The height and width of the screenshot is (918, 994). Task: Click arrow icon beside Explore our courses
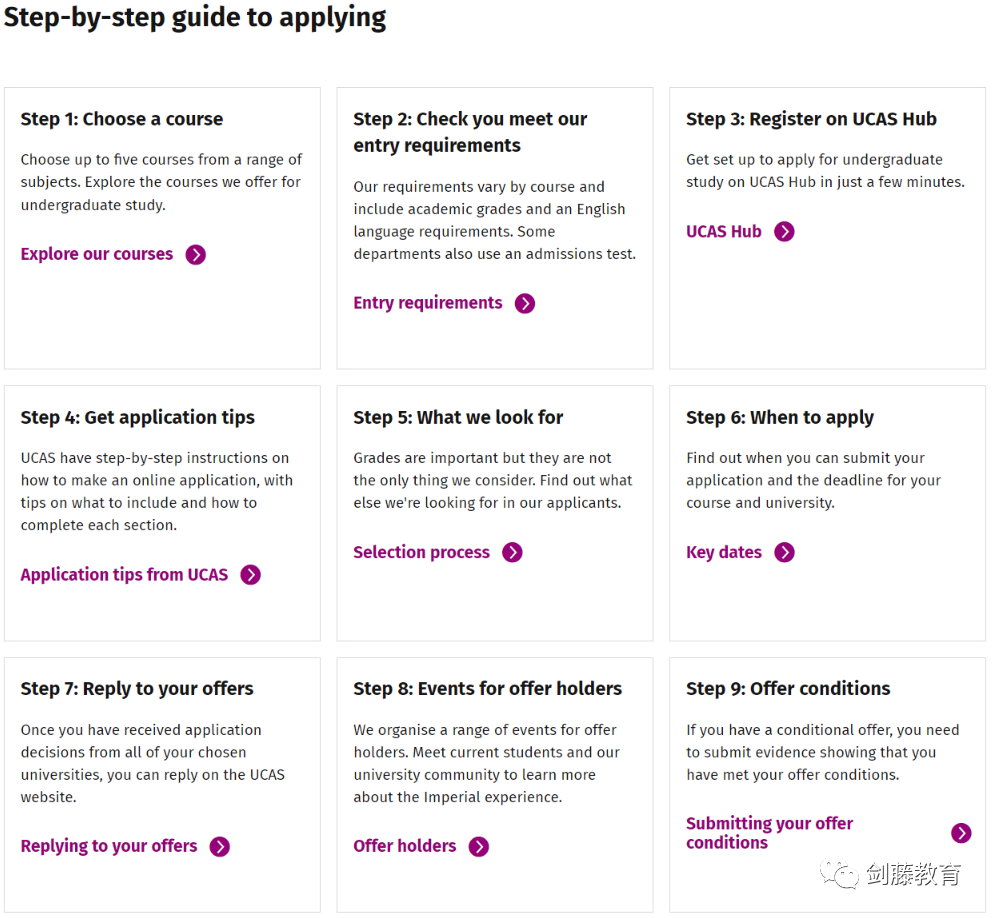click(195, 255)
